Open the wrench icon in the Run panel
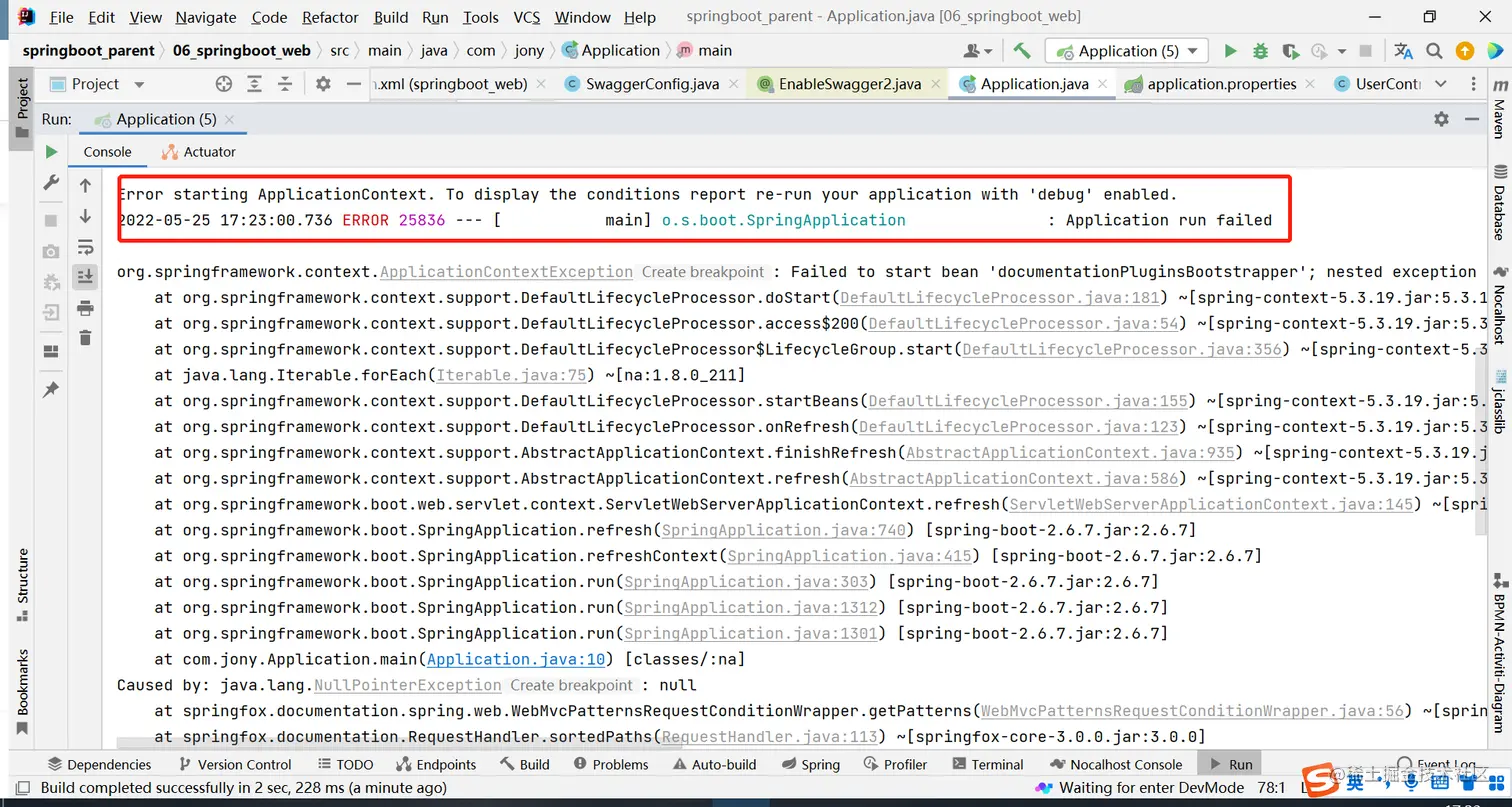 point(51,183)
